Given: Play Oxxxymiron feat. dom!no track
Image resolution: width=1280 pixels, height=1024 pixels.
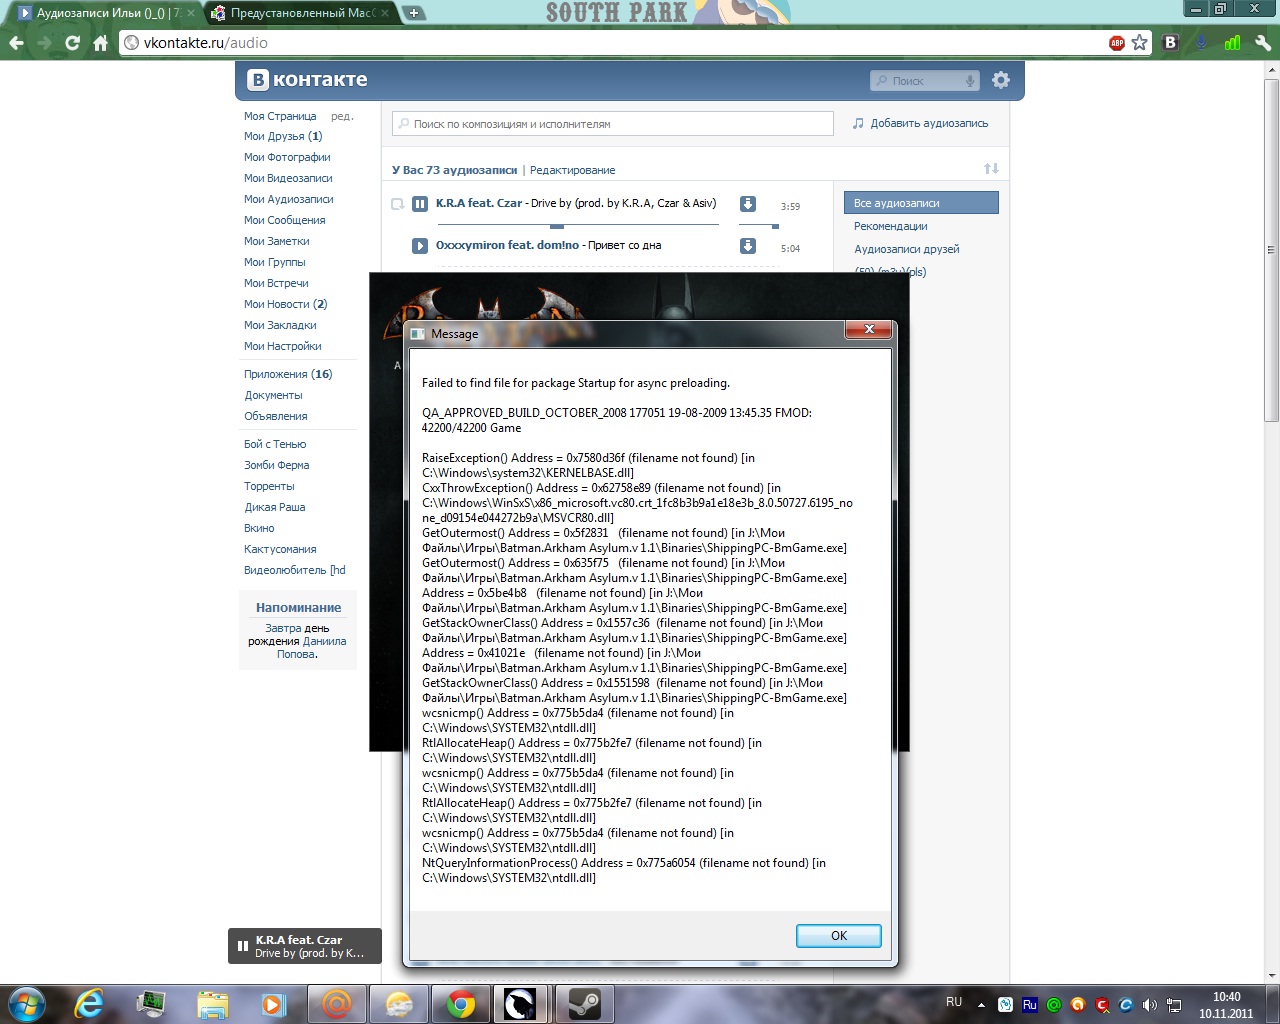Looking at the screenshot, I should point(420,246).
